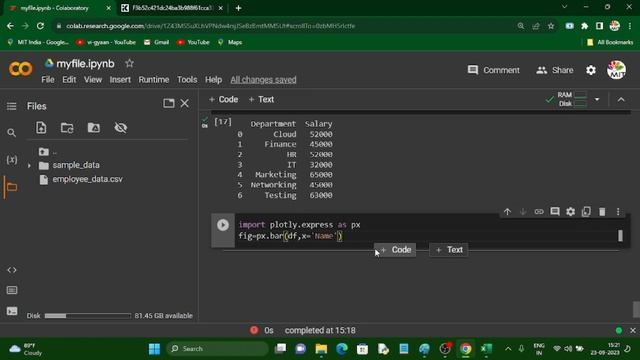
Task: Open the table of contents sidebar icon
Action: [11, 107]
